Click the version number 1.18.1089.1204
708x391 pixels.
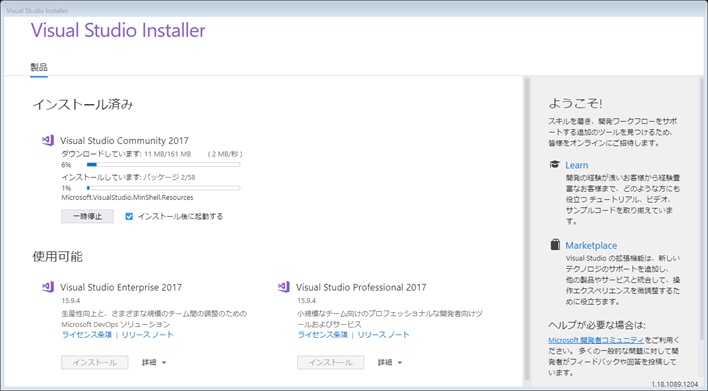(x=675, y=384)
